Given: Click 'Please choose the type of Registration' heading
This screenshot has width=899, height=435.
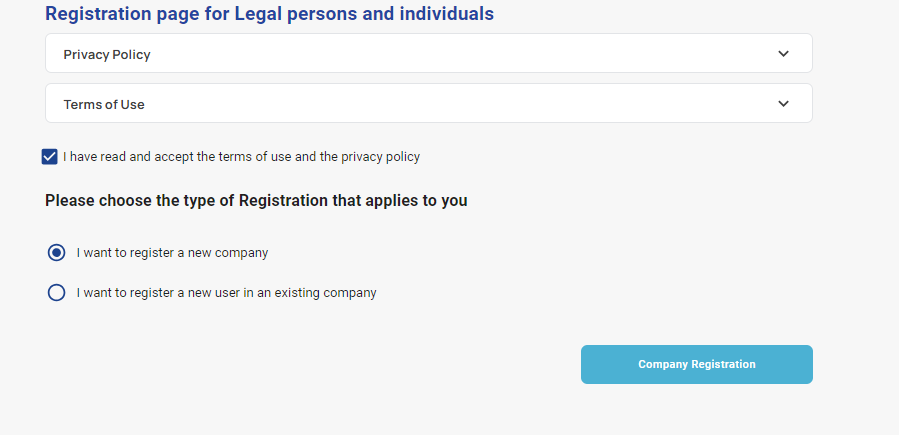Looking at the screenshot, I should 256,201.
